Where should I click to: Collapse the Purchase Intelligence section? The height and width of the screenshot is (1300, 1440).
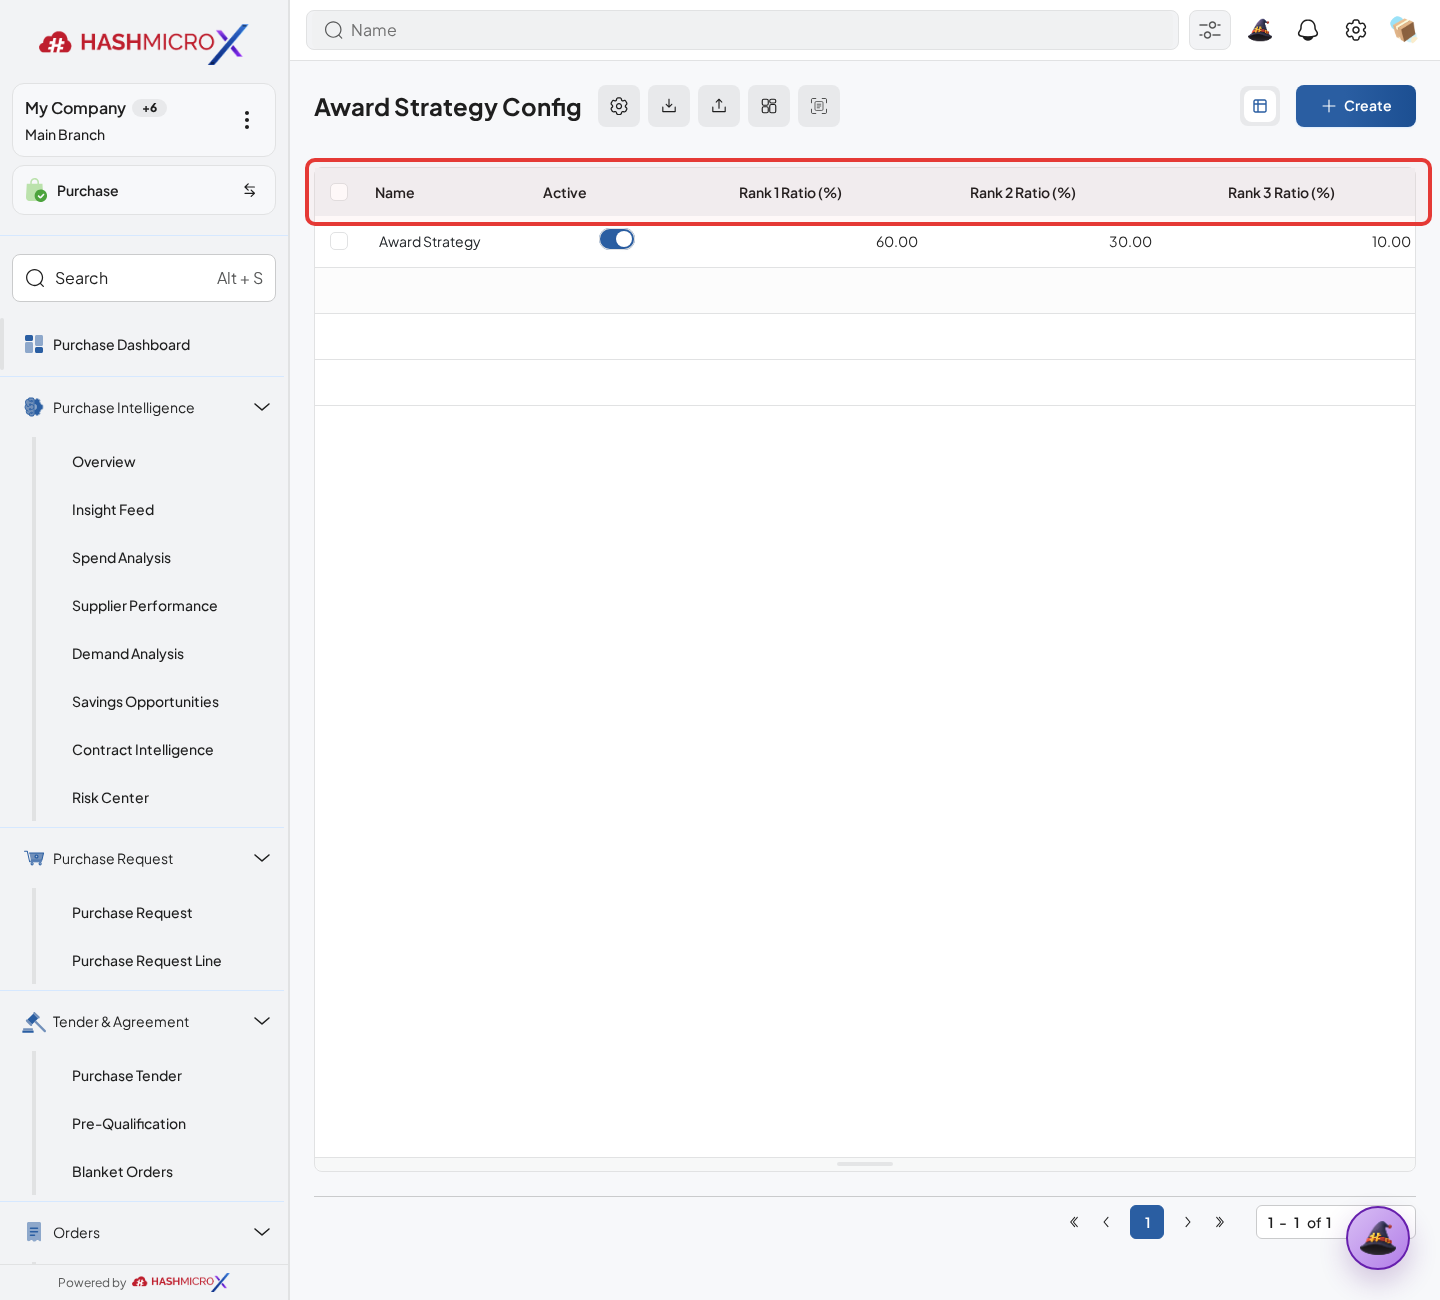(x=262, y=407)
